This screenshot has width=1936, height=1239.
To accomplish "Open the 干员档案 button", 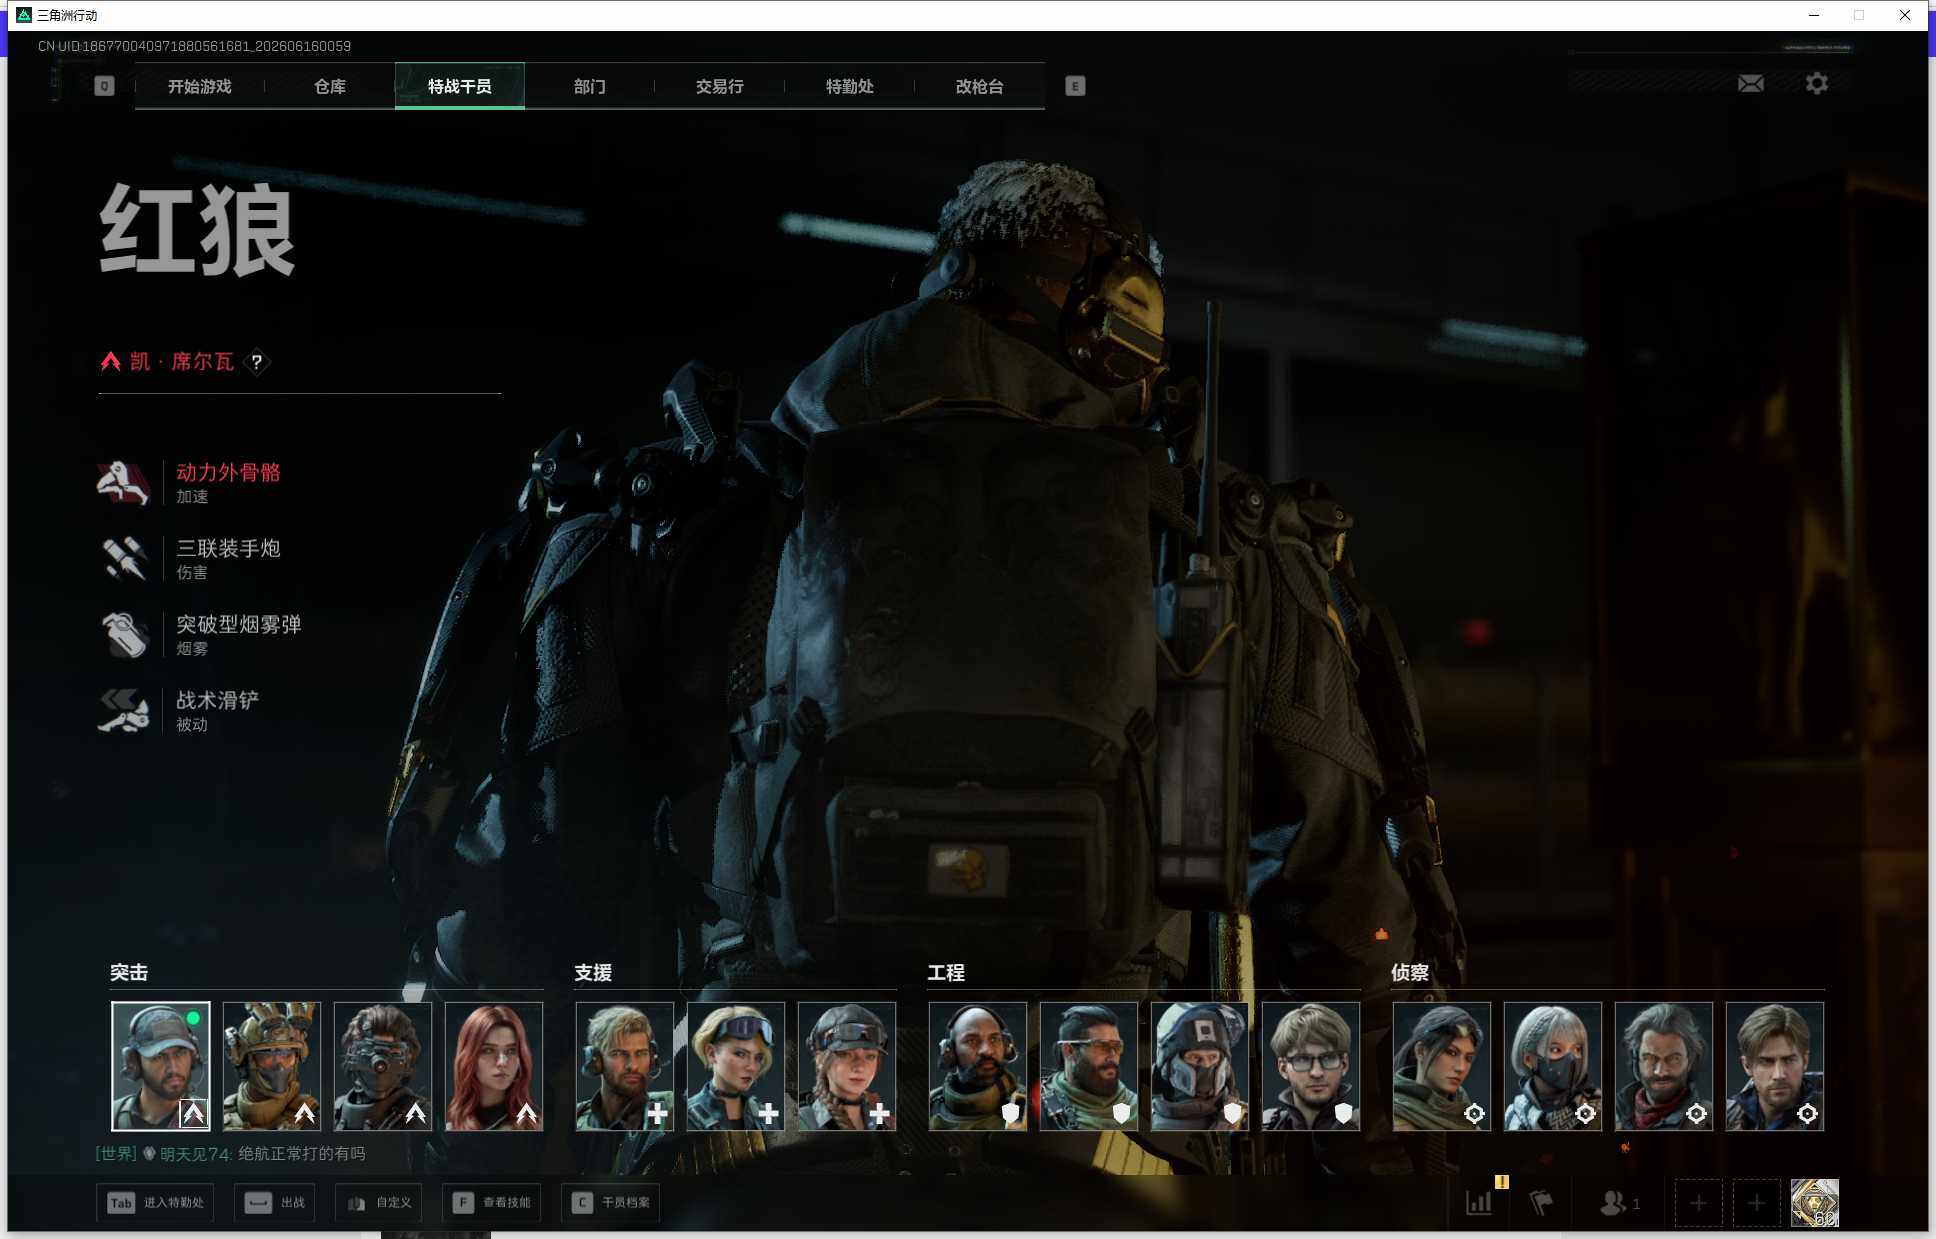I will coord(611,1203).
